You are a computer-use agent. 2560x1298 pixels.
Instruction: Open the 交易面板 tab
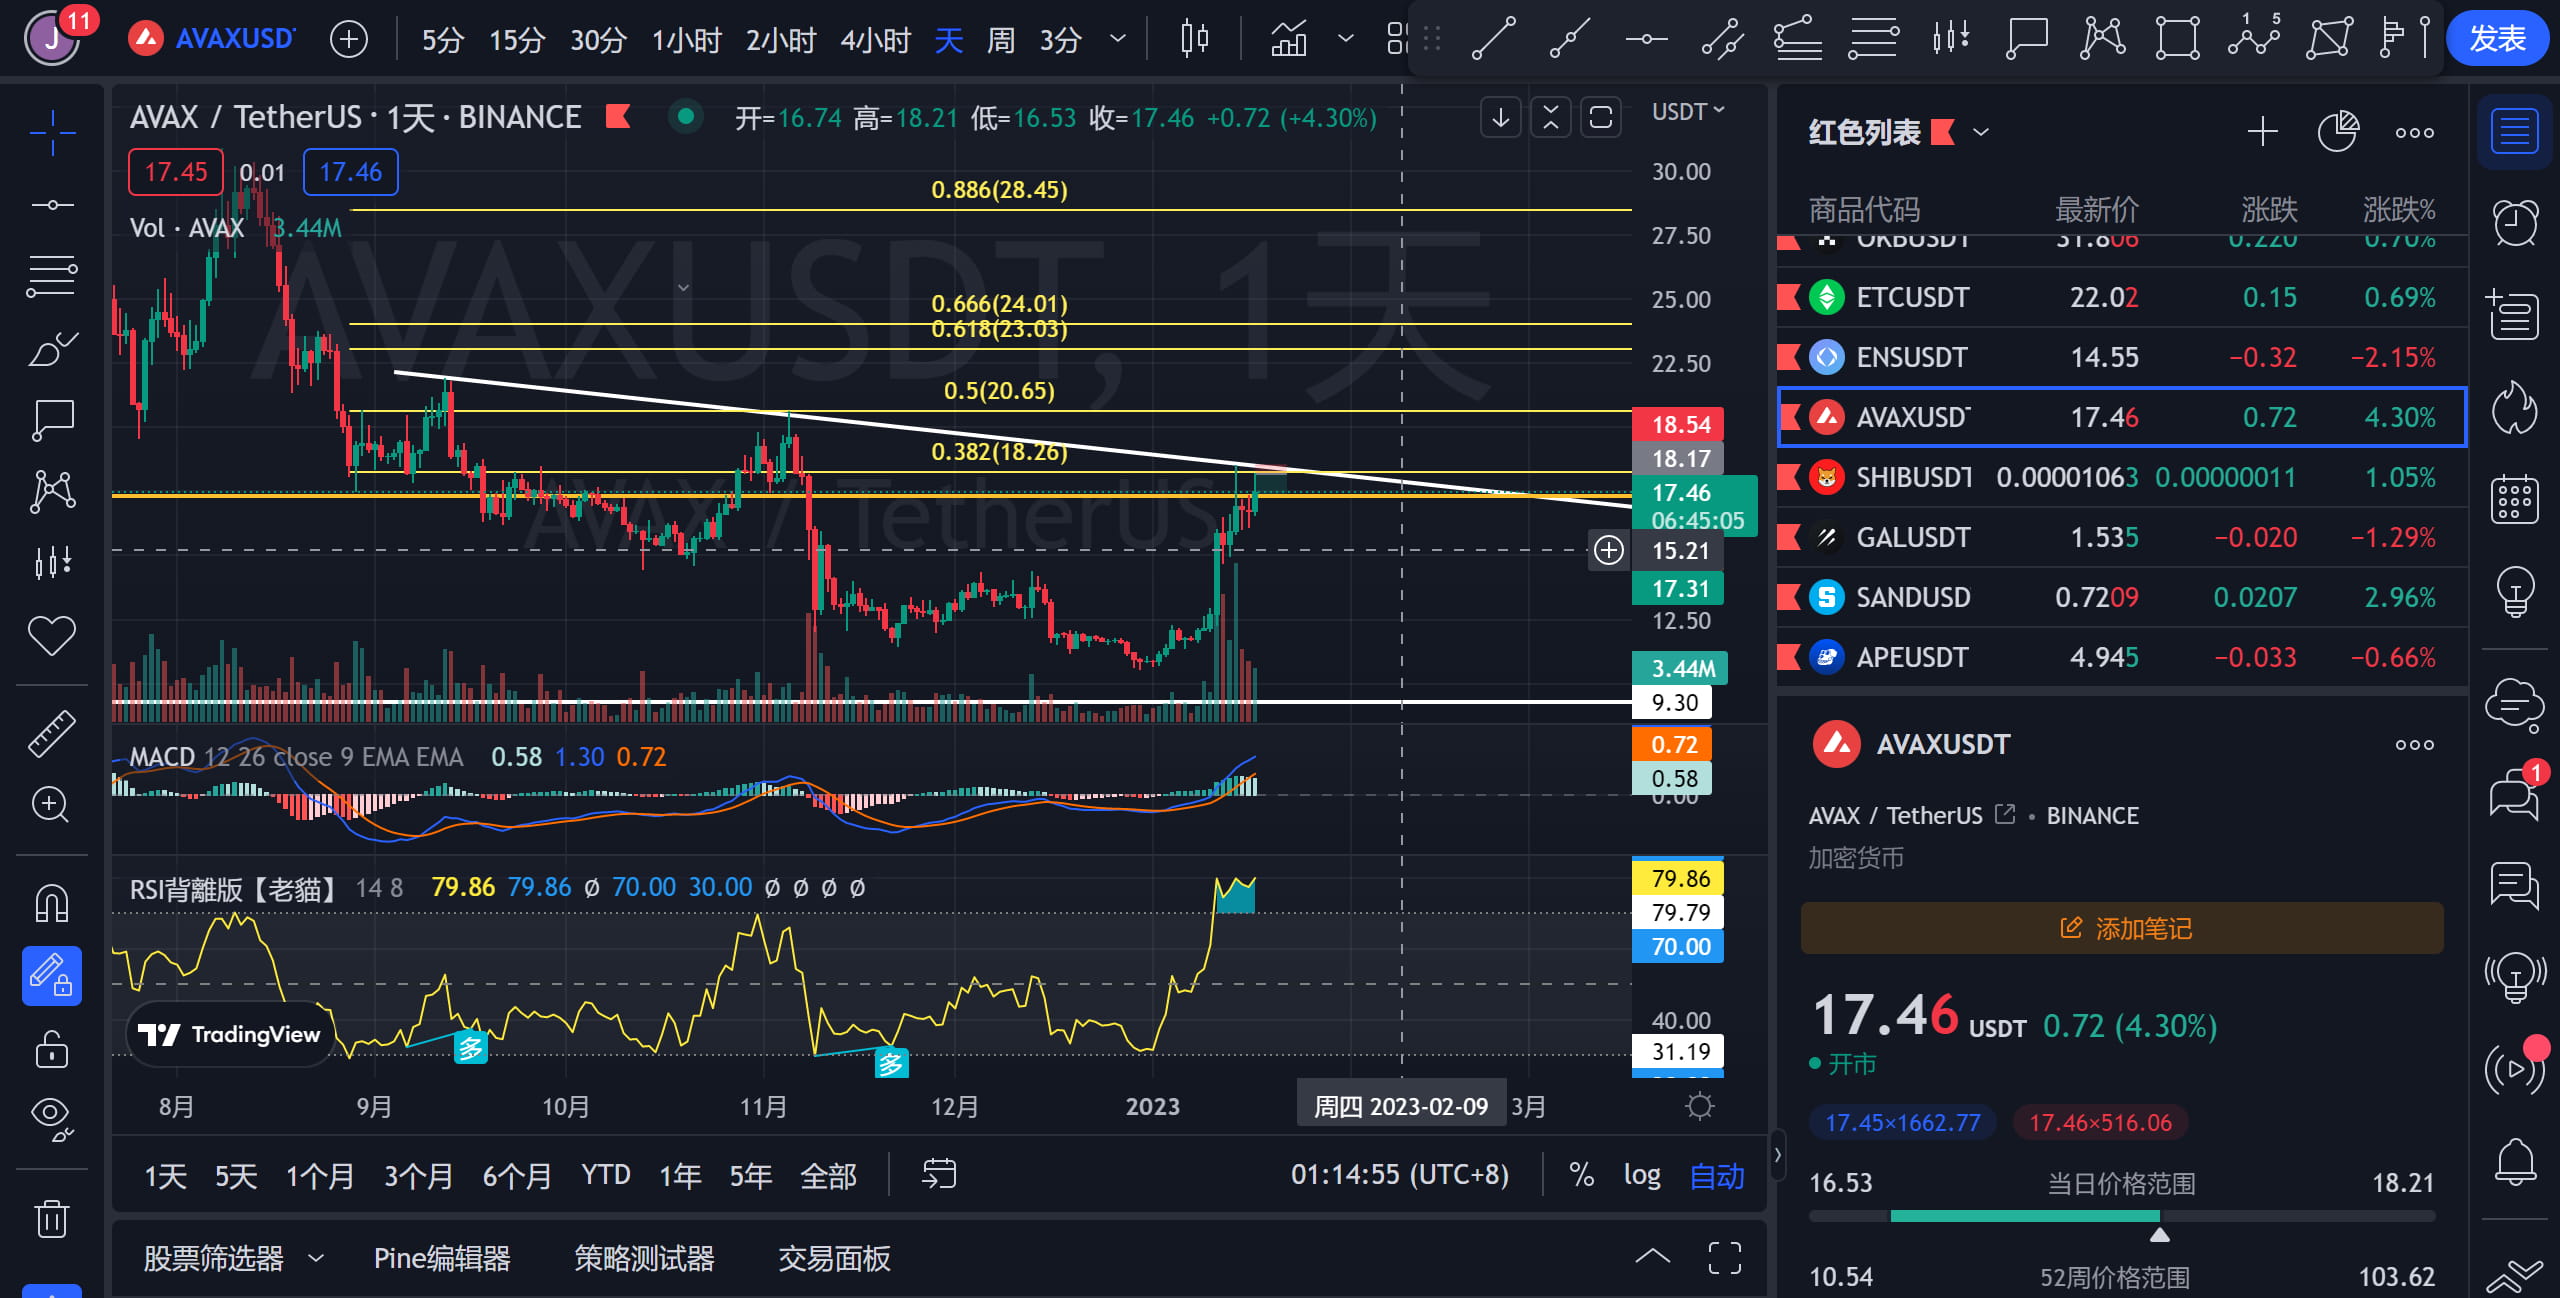tap(834, 1258)
